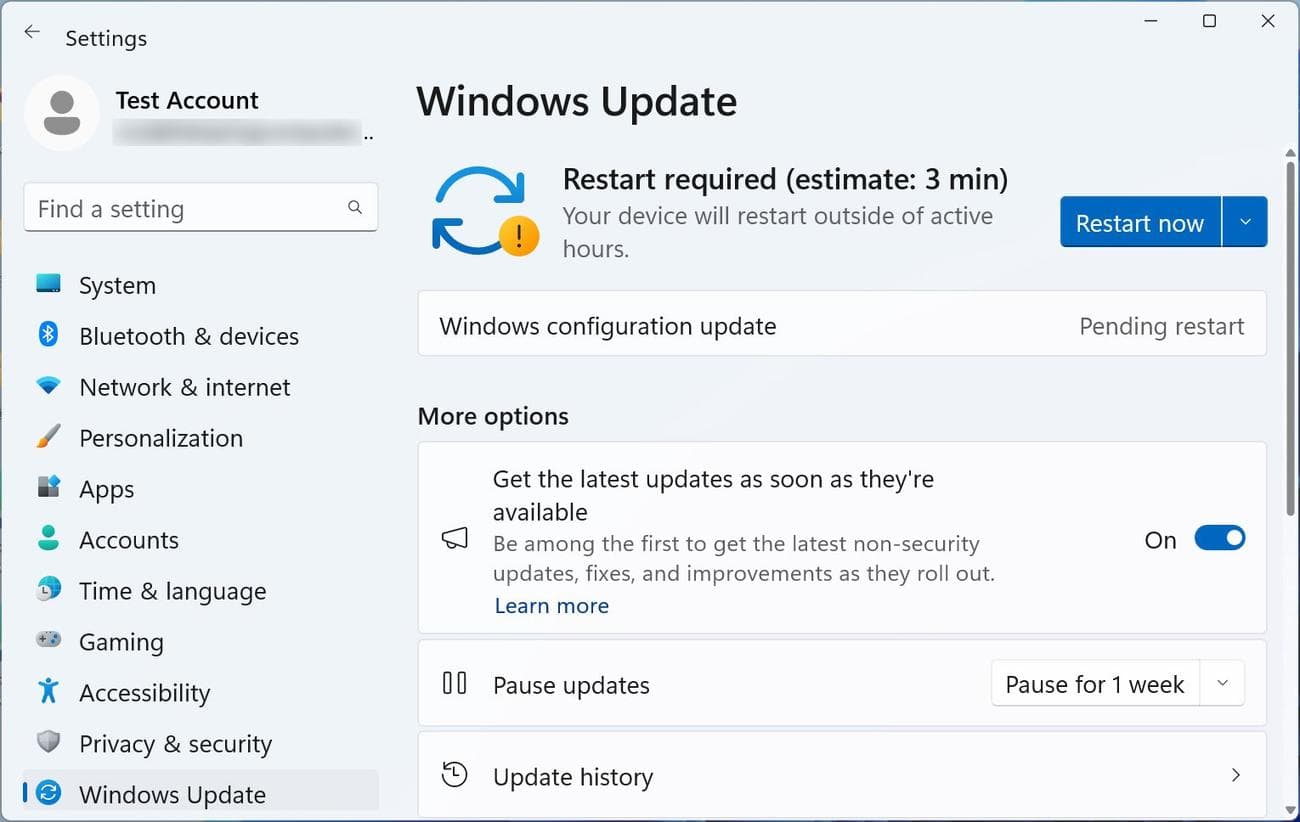Open the Pause for 1 week dropdown
Screen dimensions: 1300x822
(x=1222, y=683)
